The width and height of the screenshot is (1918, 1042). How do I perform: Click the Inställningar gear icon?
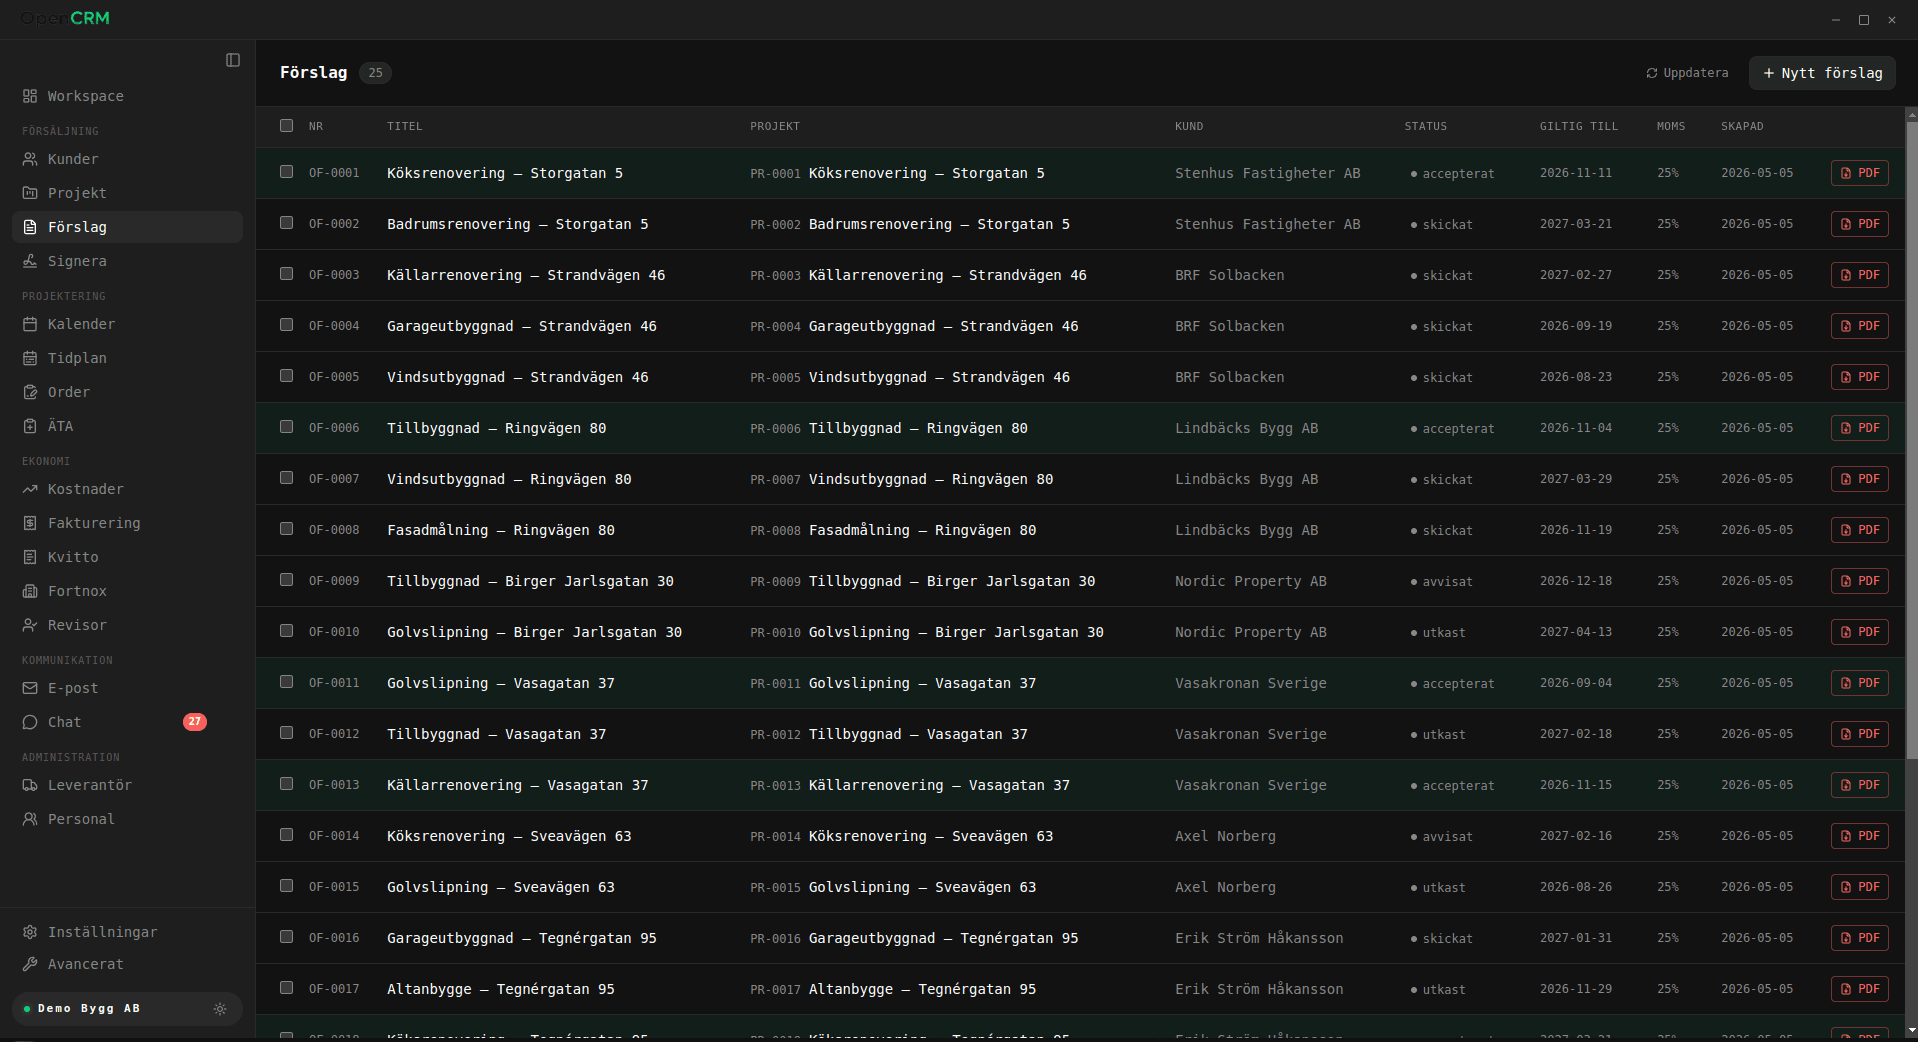(30, 932)
